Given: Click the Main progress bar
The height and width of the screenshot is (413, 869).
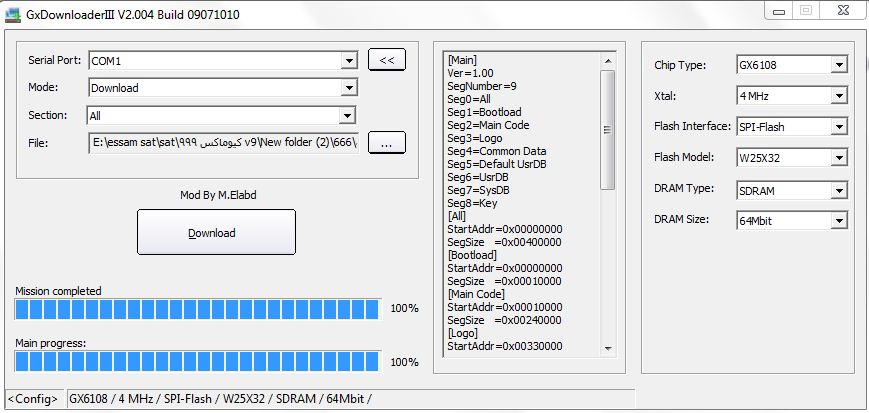Looking at the screenshot, I should tap(198, 361).
